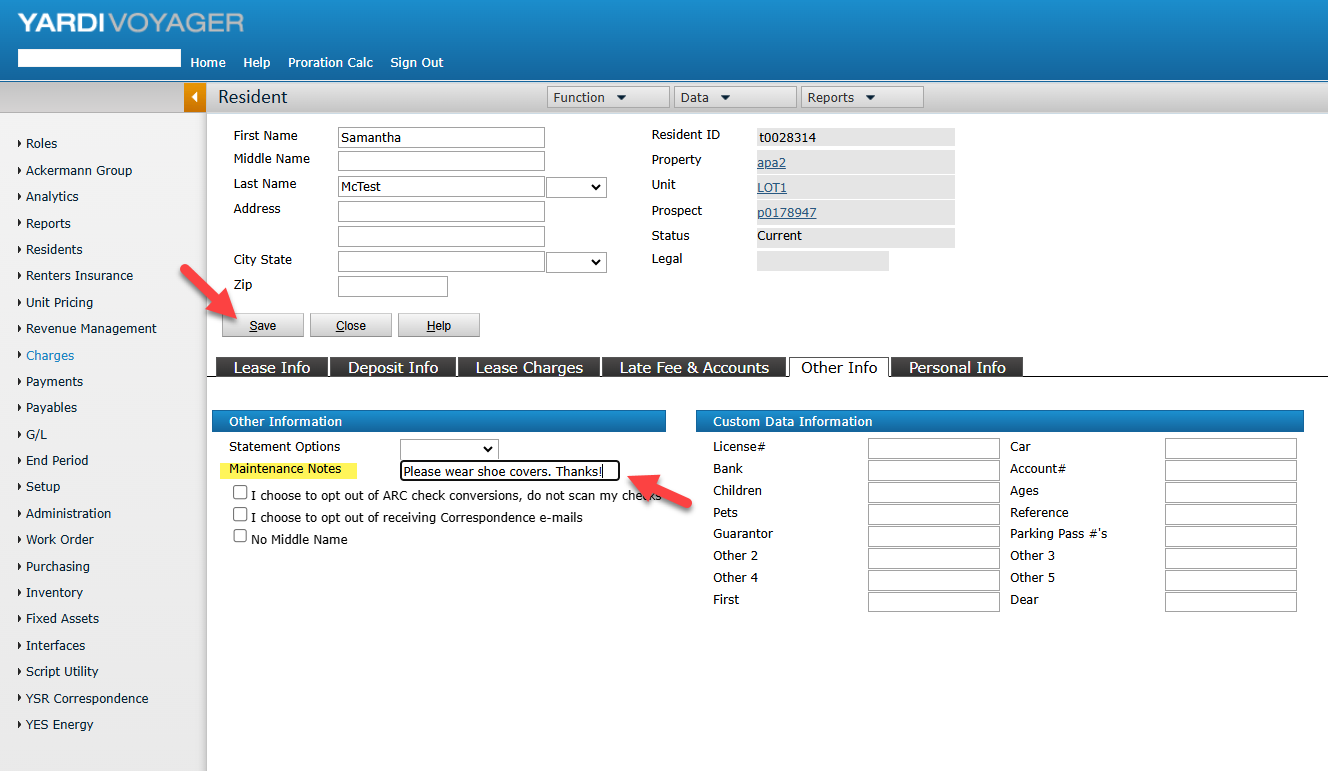The width and height of the screenshot is (1328, 771).
Task: Tick the No Middle Name checkbox
Action: [240, 537]
